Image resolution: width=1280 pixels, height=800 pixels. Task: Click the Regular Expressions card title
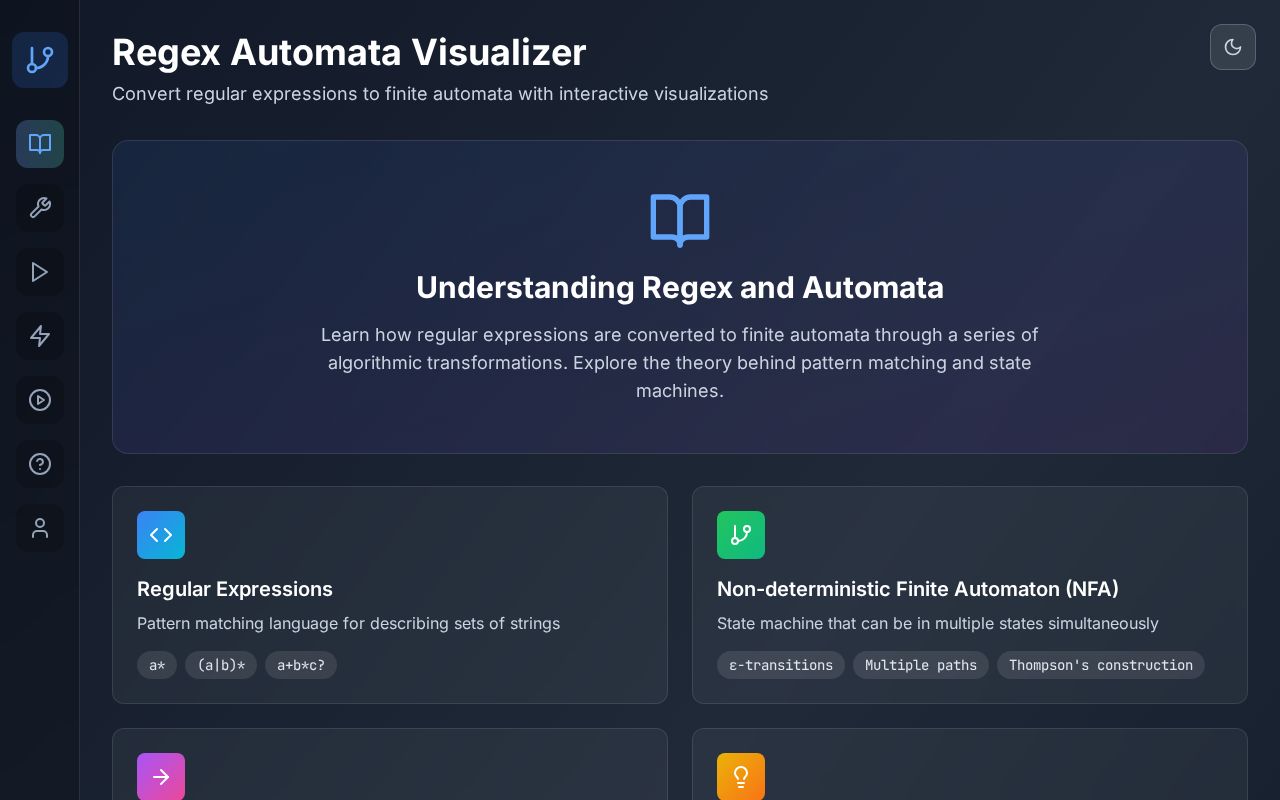click(x=235, y=589)
